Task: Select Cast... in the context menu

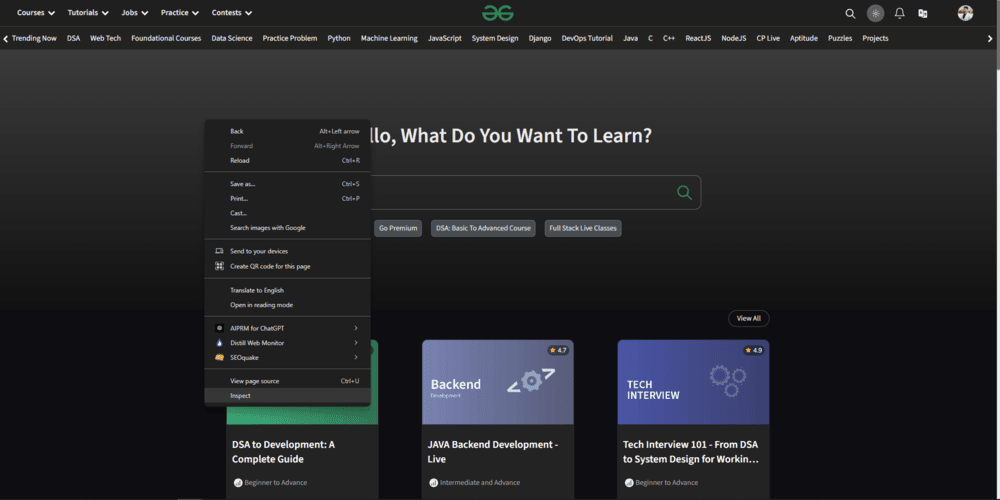Action: pyautogui.click(x=287, y=213)
